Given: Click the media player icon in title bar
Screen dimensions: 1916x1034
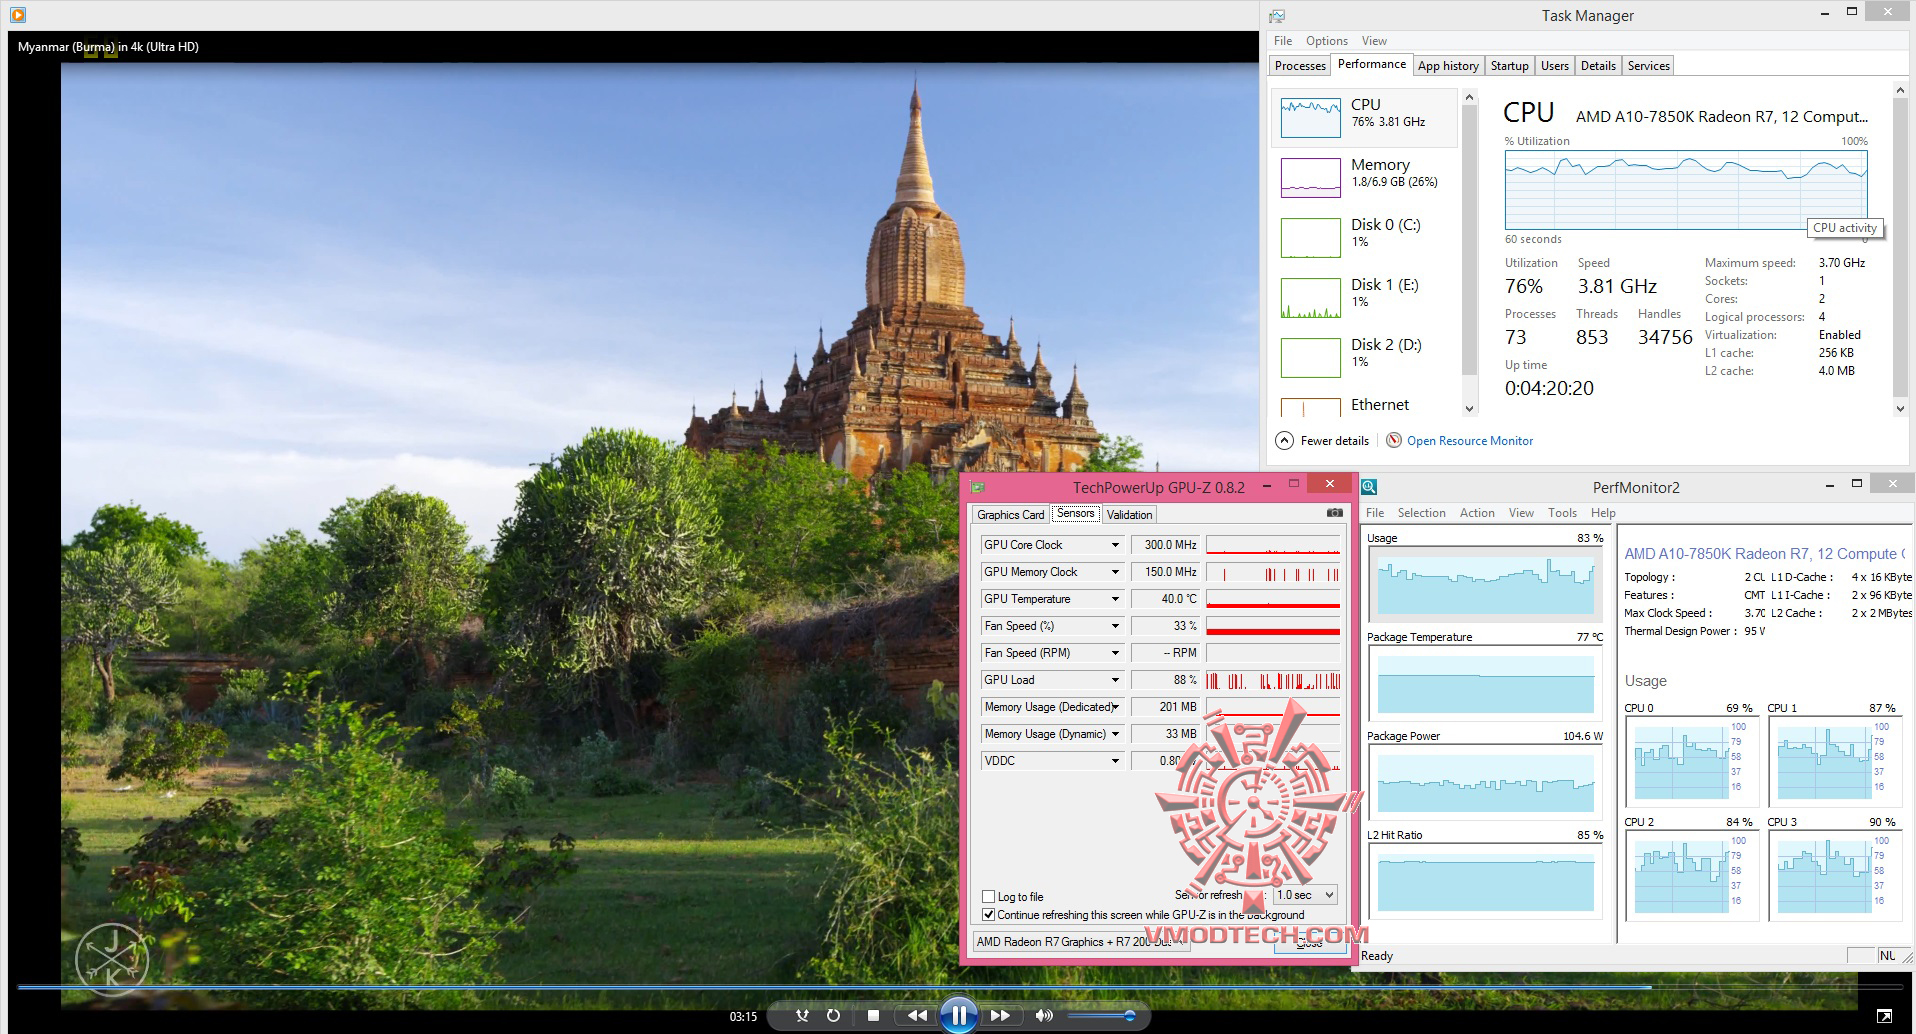Looking at the screenshot, I should point(18,15).
